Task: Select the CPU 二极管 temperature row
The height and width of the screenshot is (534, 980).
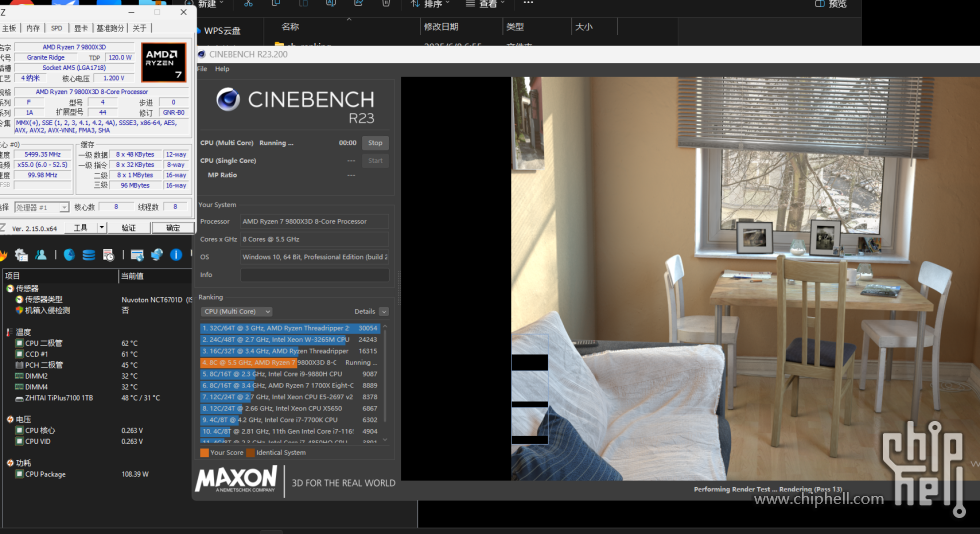Action: tap(96, 343)
